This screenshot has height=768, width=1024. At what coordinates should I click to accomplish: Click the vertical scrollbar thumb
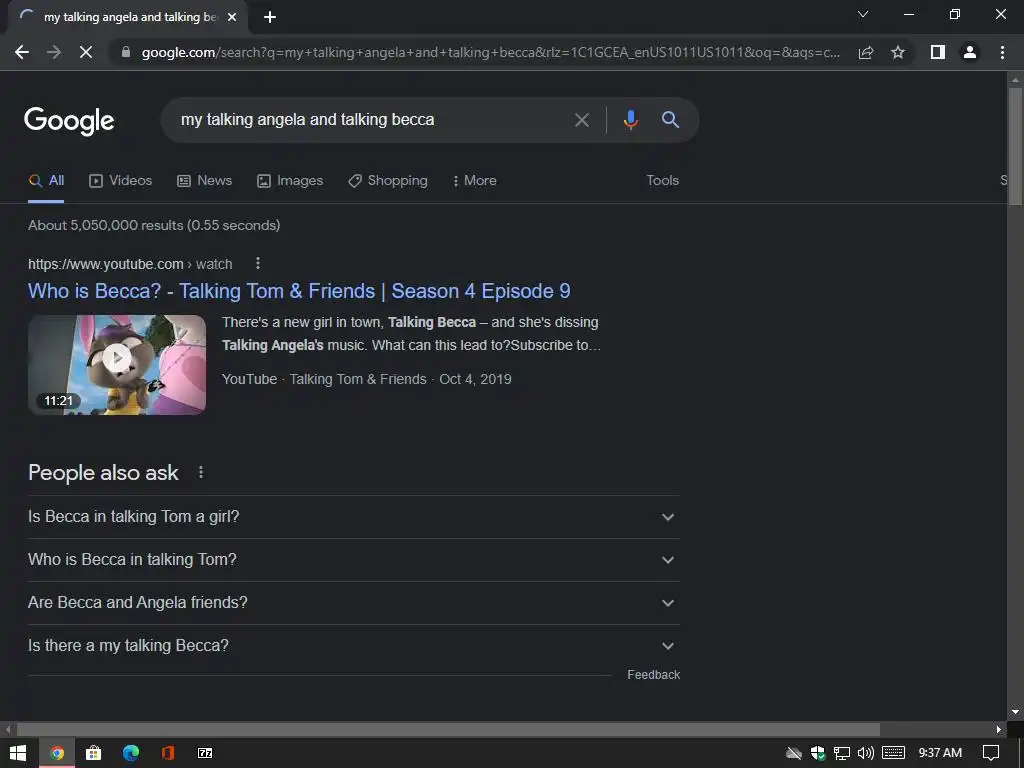coord(1015,147)
